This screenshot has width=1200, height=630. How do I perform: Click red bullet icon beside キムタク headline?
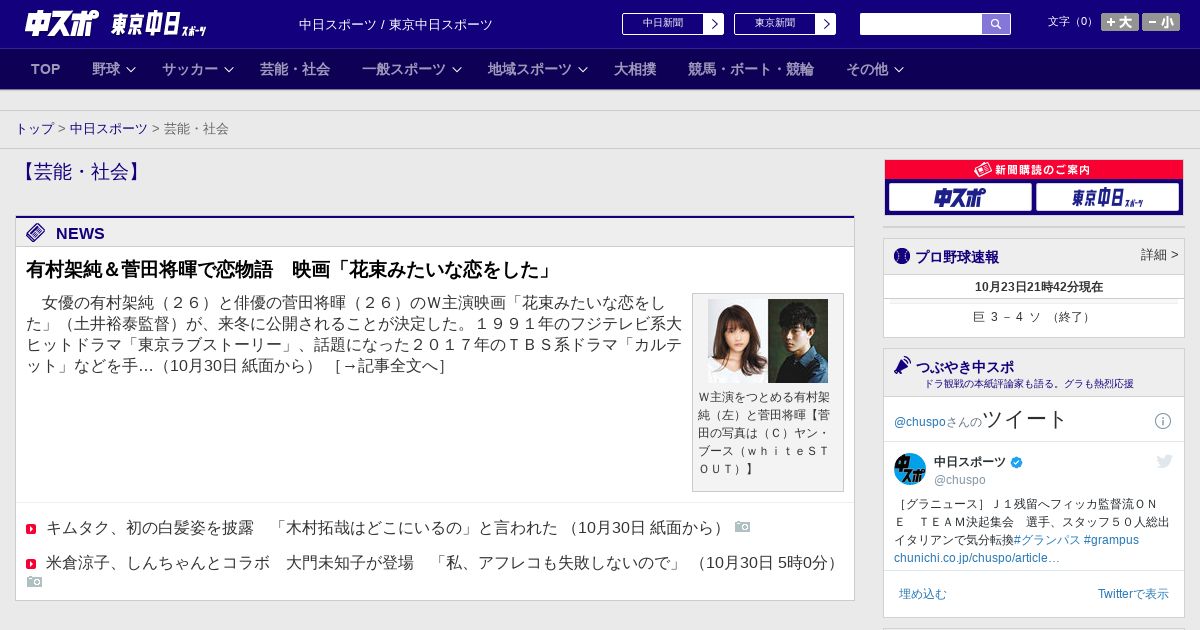tap(31, 529)
